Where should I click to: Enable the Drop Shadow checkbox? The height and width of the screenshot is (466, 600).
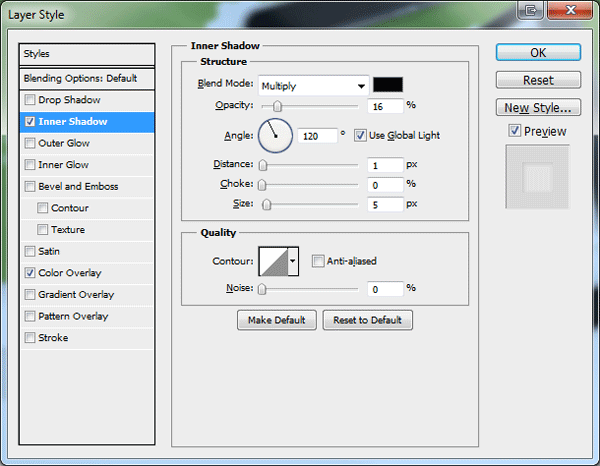[29, 100]
